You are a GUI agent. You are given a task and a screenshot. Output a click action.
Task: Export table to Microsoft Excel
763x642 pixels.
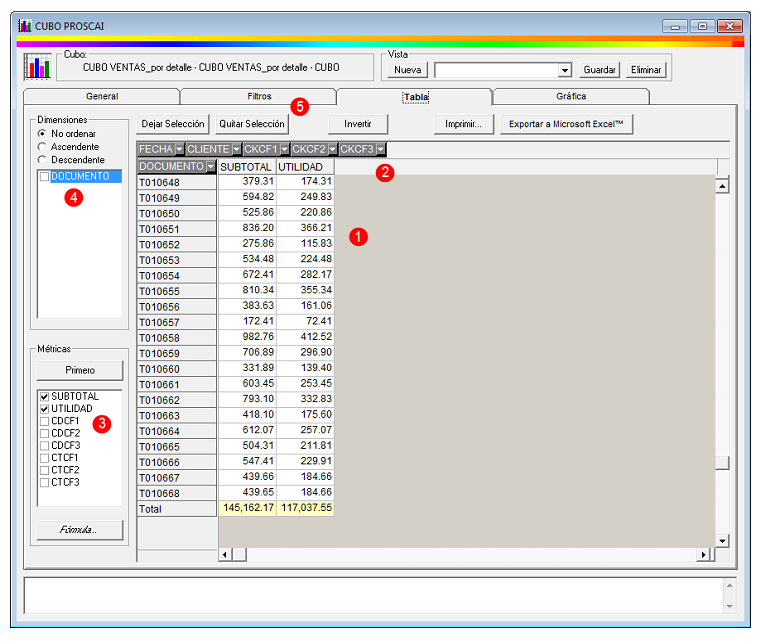click(566, 124)
